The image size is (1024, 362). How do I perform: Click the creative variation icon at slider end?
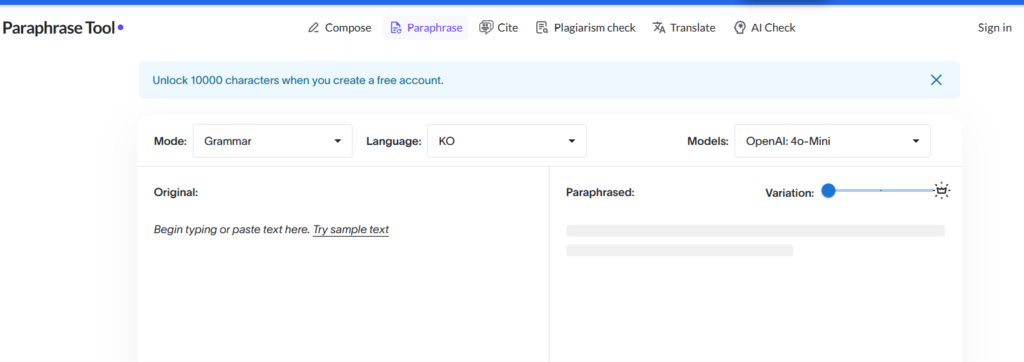point(941,191)
